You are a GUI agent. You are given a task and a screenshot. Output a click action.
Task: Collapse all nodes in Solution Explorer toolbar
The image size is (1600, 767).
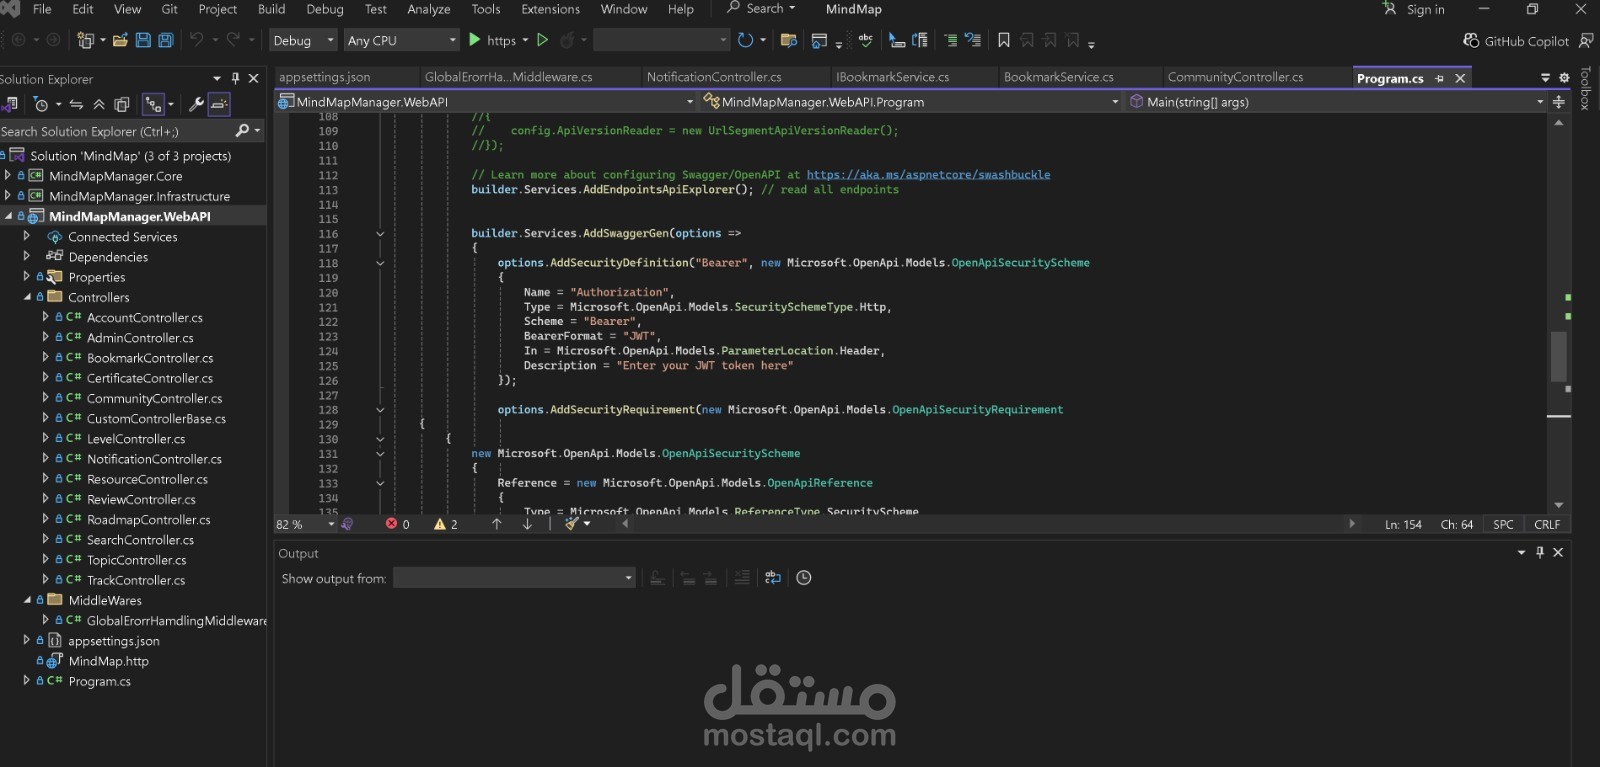tap(99, 104)
